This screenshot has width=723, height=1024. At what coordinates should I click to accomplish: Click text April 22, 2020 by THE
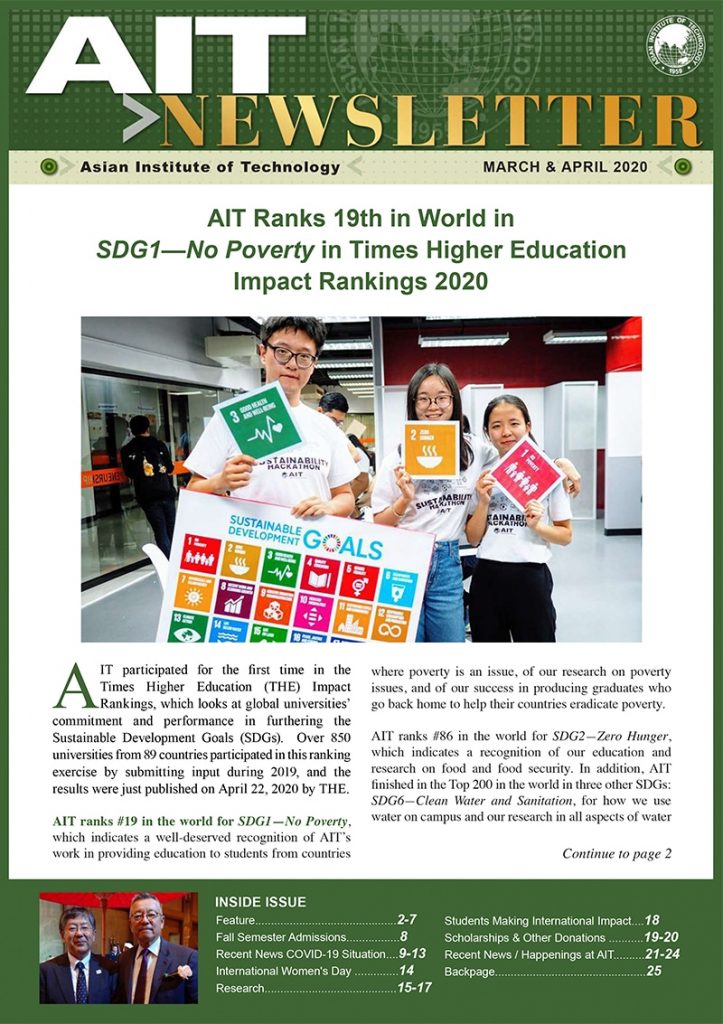[284, 788]
